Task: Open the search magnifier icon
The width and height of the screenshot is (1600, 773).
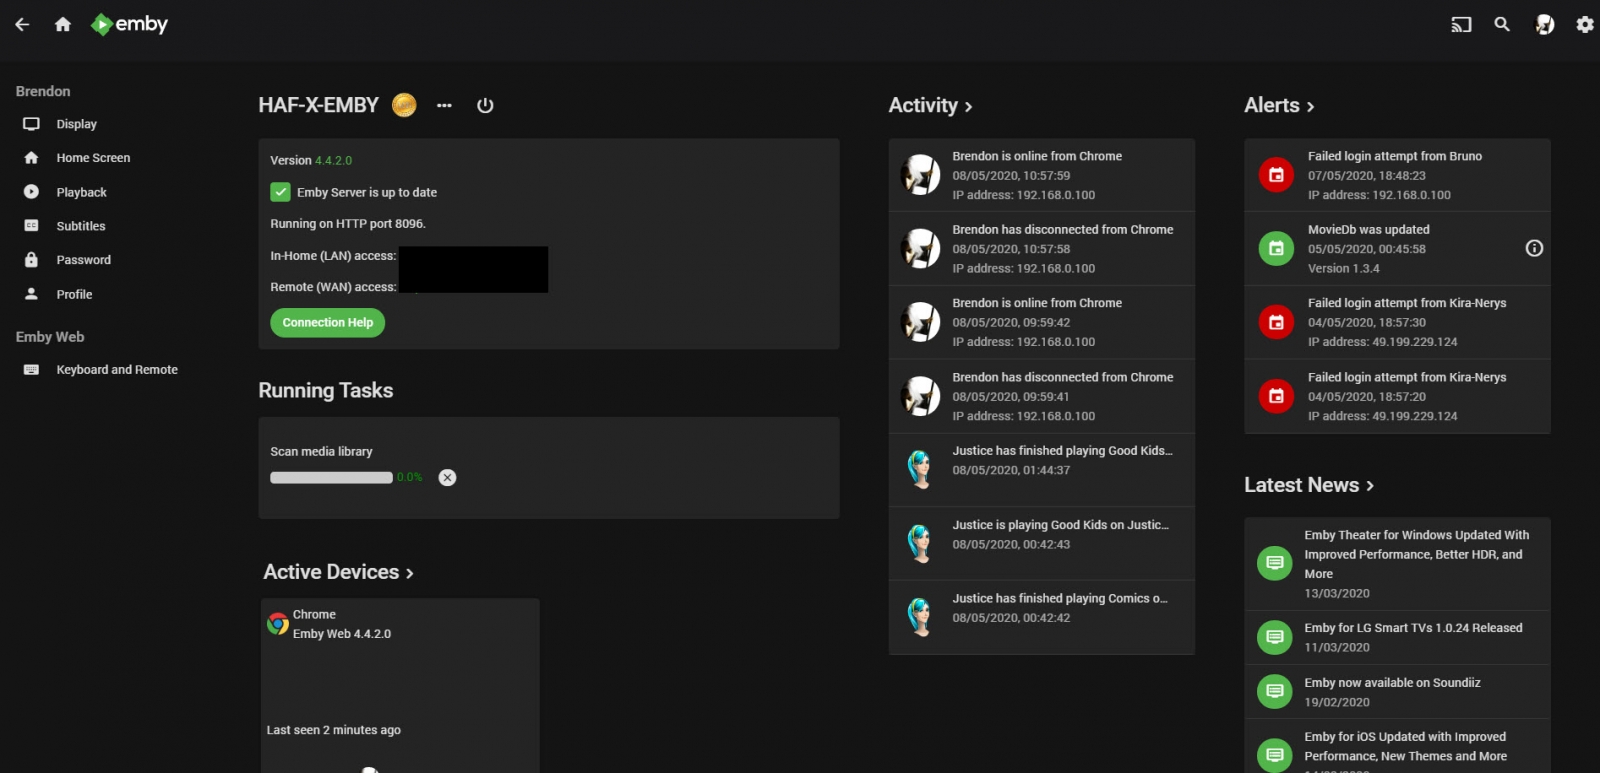Action: [x=1502, y=24]
